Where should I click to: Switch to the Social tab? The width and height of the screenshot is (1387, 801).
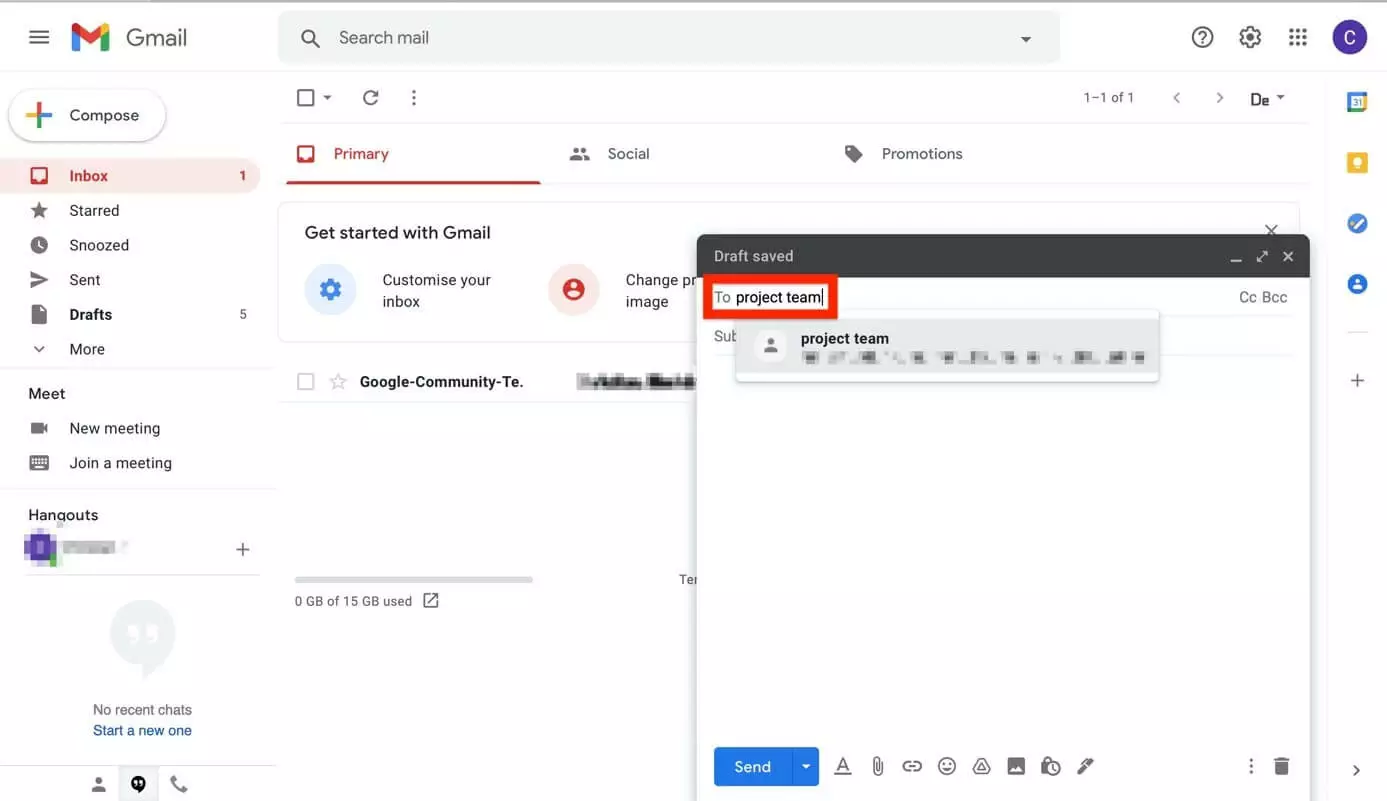coord(628,154)
